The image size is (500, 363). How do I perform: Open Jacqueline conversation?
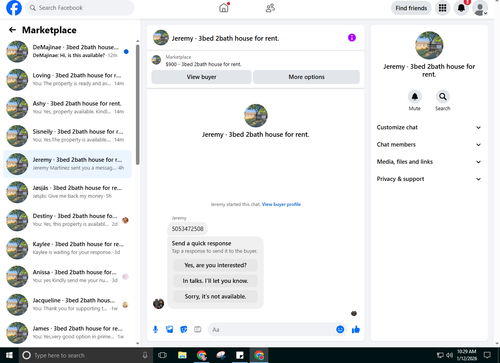coord(67,304)
